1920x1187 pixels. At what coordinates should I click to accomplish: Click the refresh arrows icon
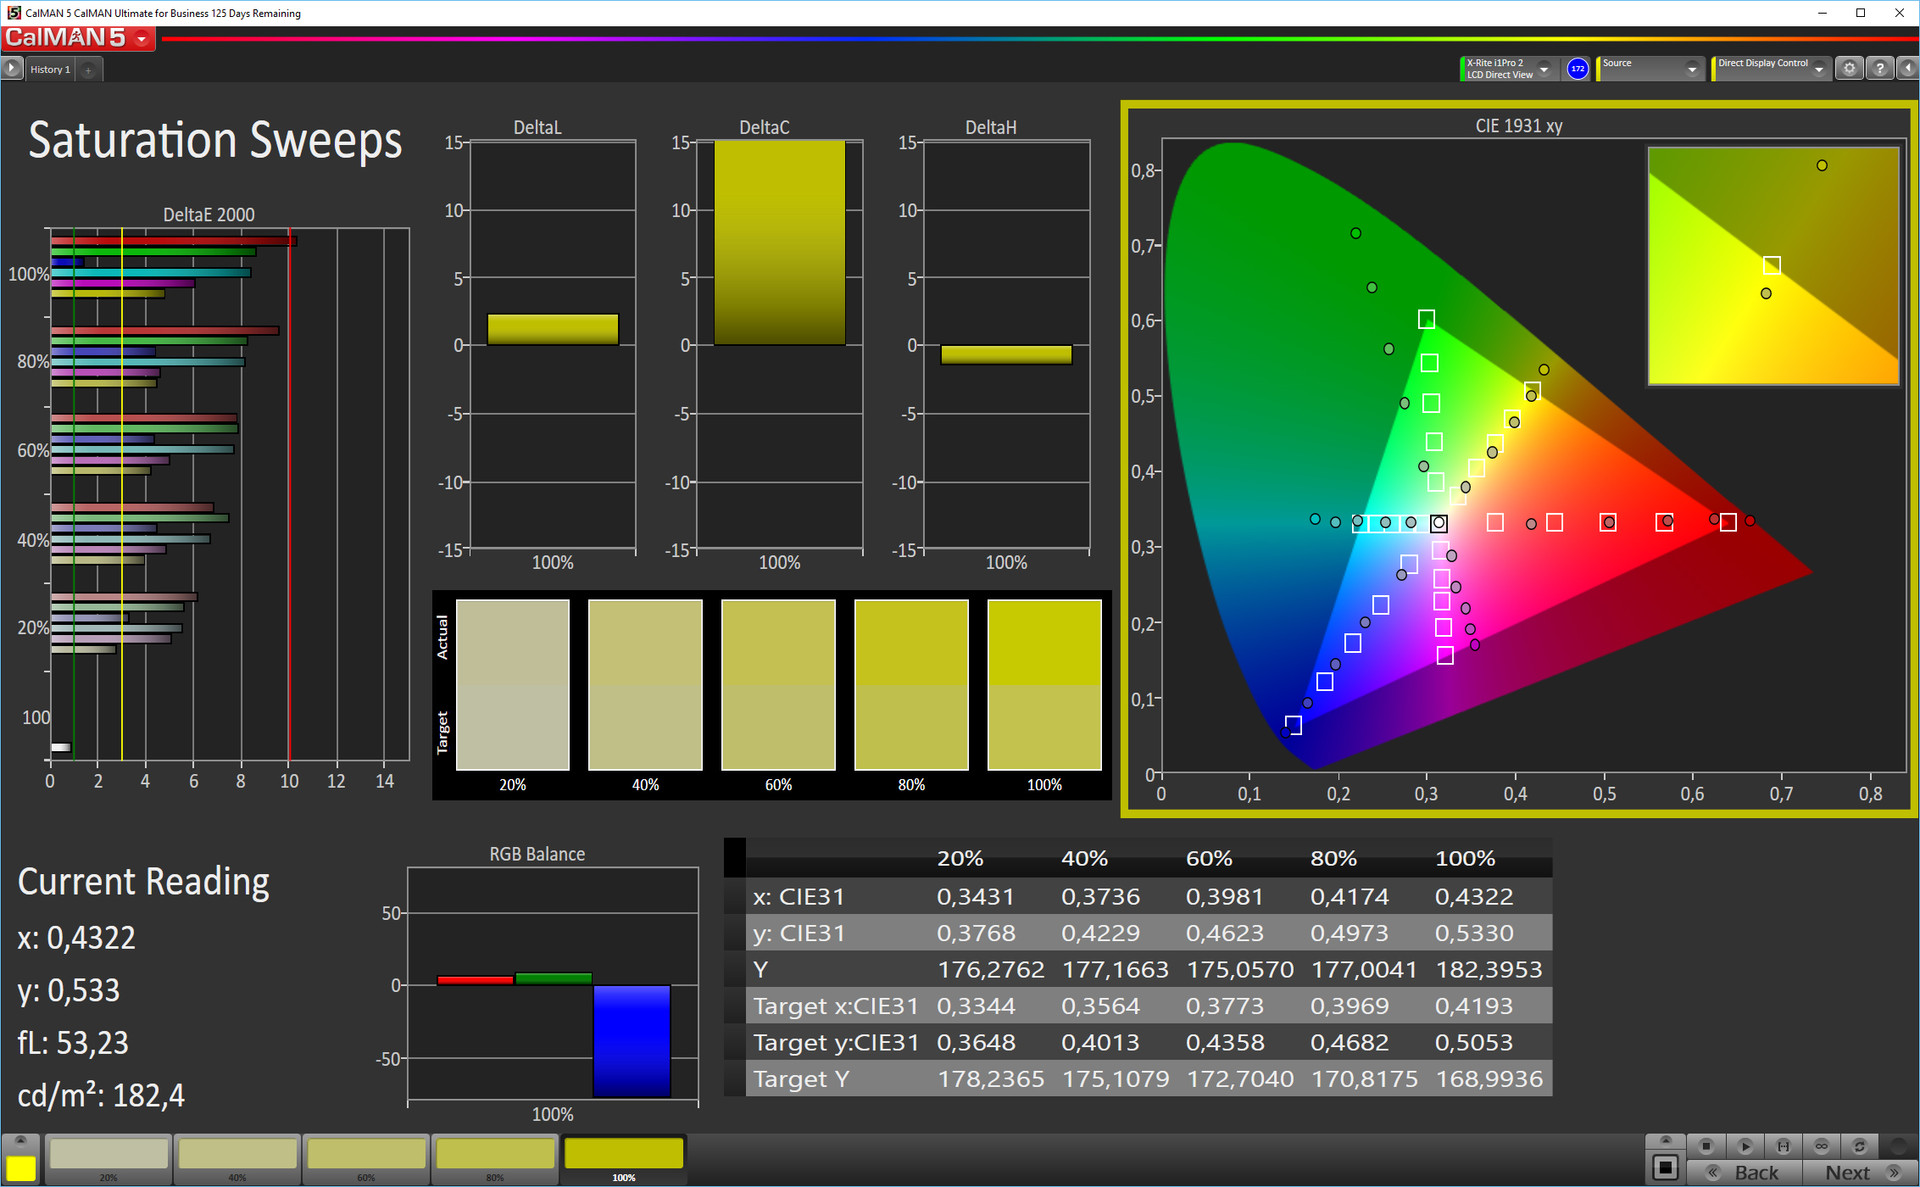[1859, 1146]
